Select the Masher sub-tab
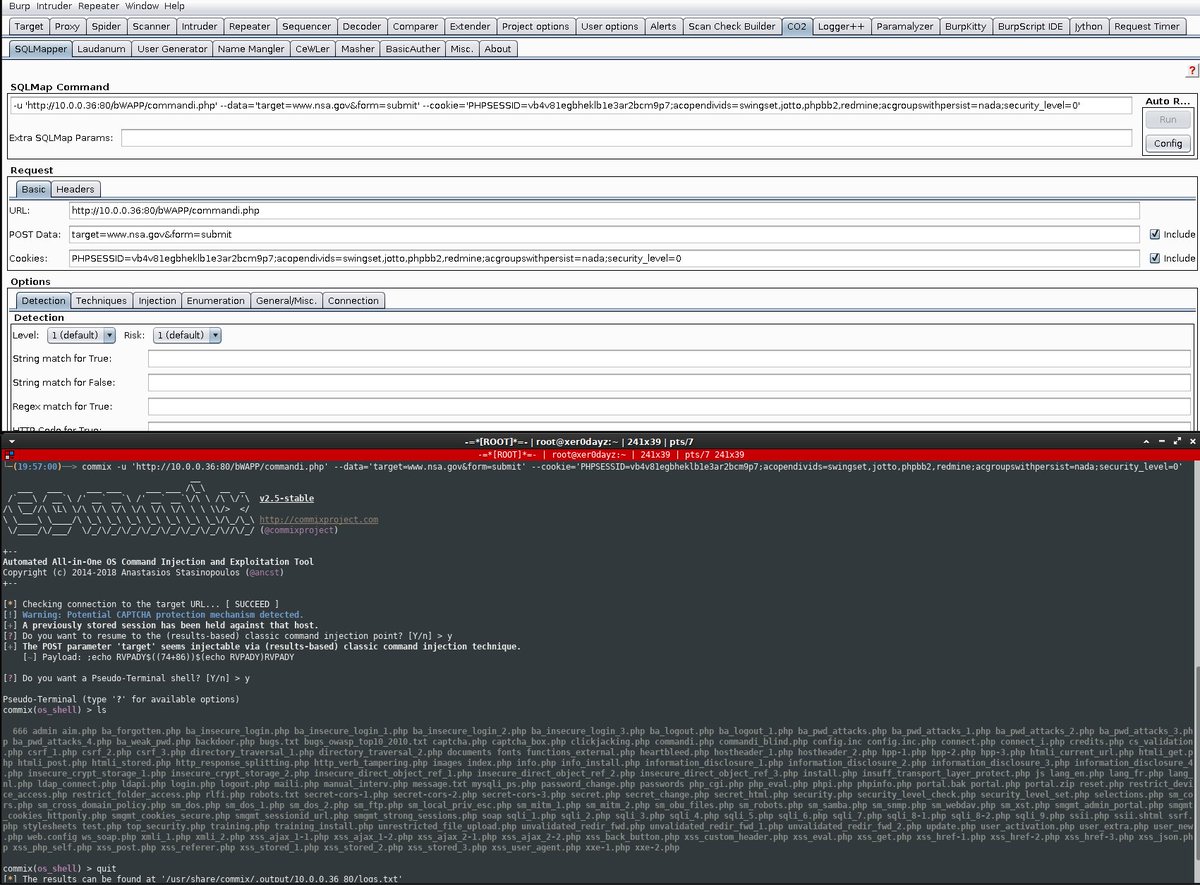The height and width of the screenshot is (885, 1200). coord(358,48)
